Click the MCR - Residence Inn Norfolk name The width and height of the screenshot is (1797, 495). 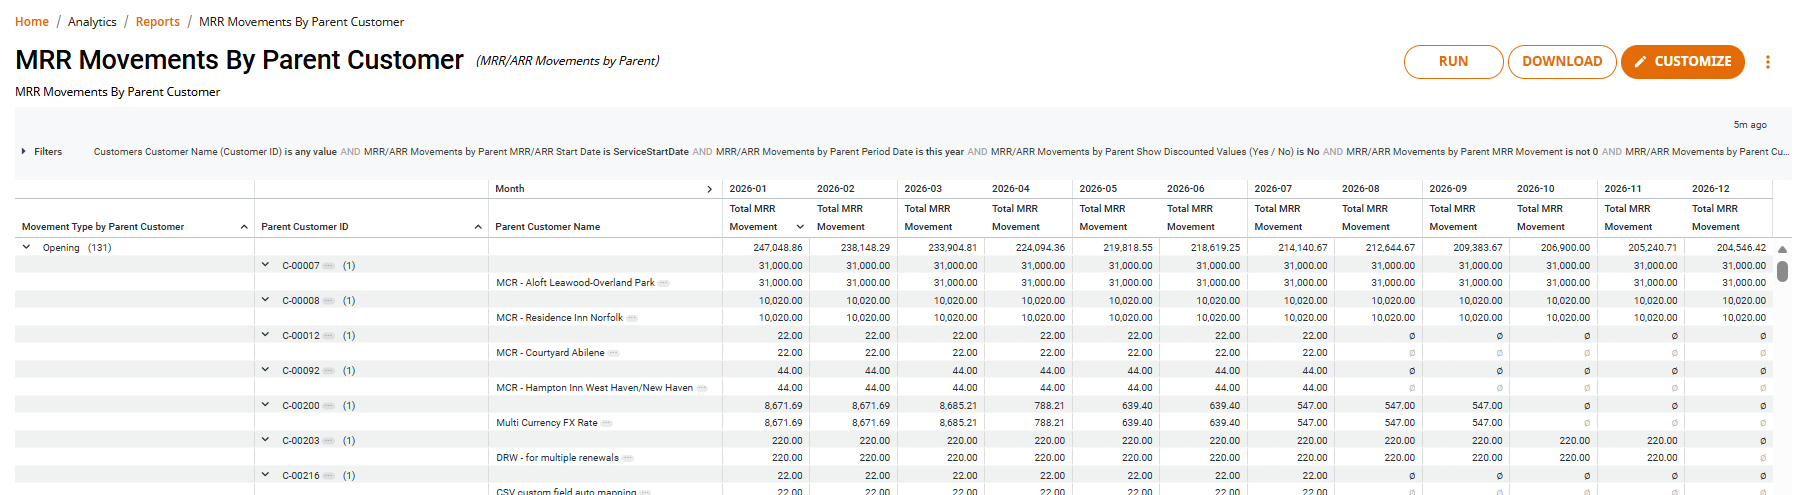(559, 318)
